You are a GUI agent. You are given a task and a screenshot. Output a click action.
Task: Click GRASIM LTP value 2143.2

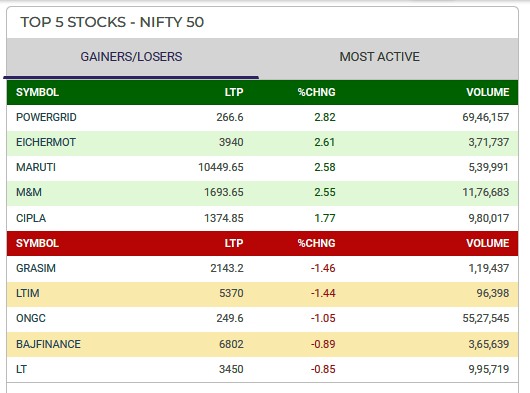[x=227, y=268]
